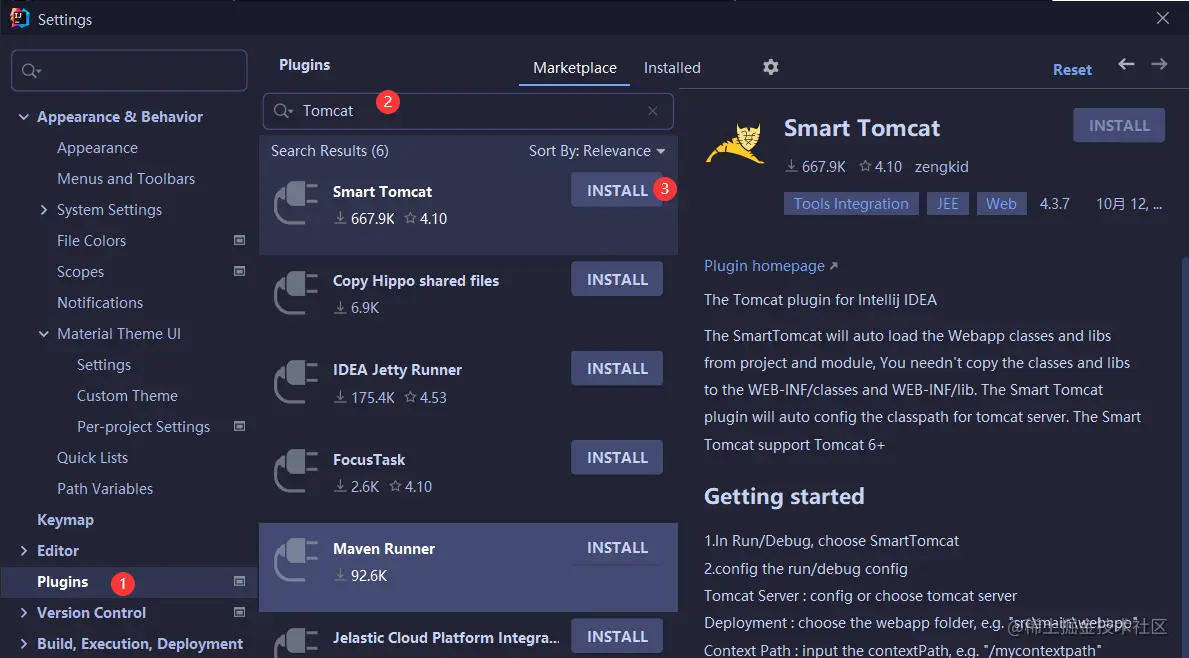Click the magnifier icon in settings search

[31, 70]
